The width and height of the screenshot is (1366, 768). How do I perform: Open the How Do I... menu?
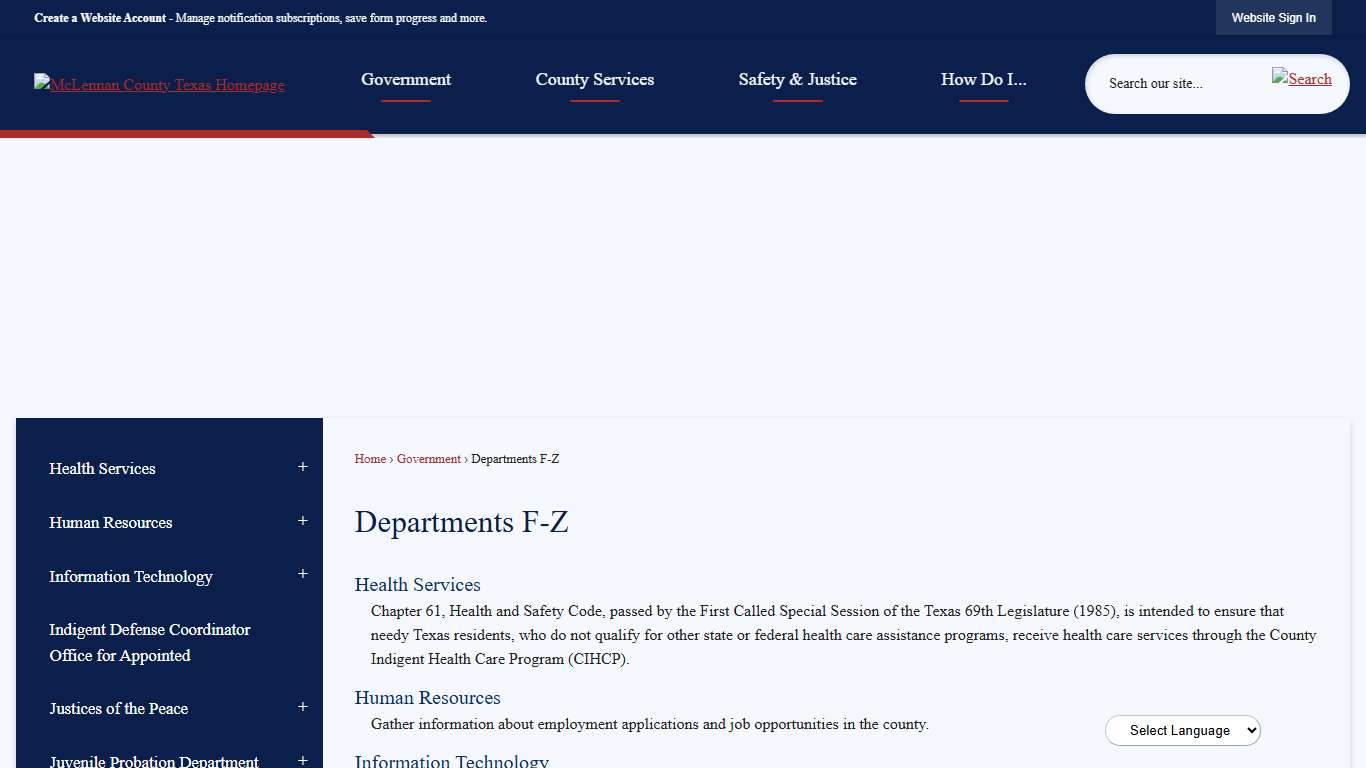click(x=983, y=79)
